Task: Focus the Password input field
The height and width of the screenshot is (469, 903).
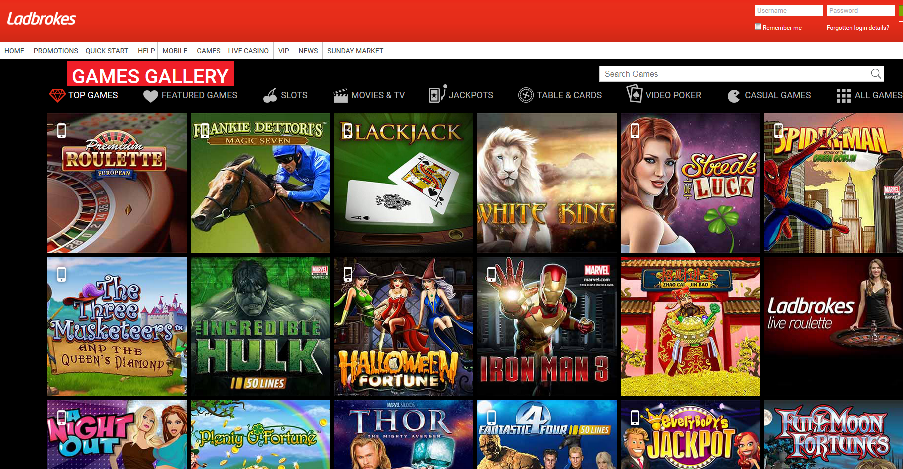Action: point(861,10)
